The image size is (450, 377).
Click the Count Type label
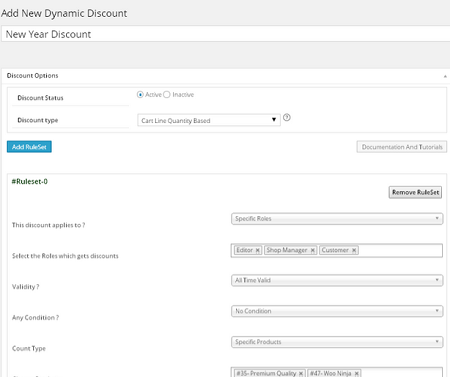pos(29,348)
